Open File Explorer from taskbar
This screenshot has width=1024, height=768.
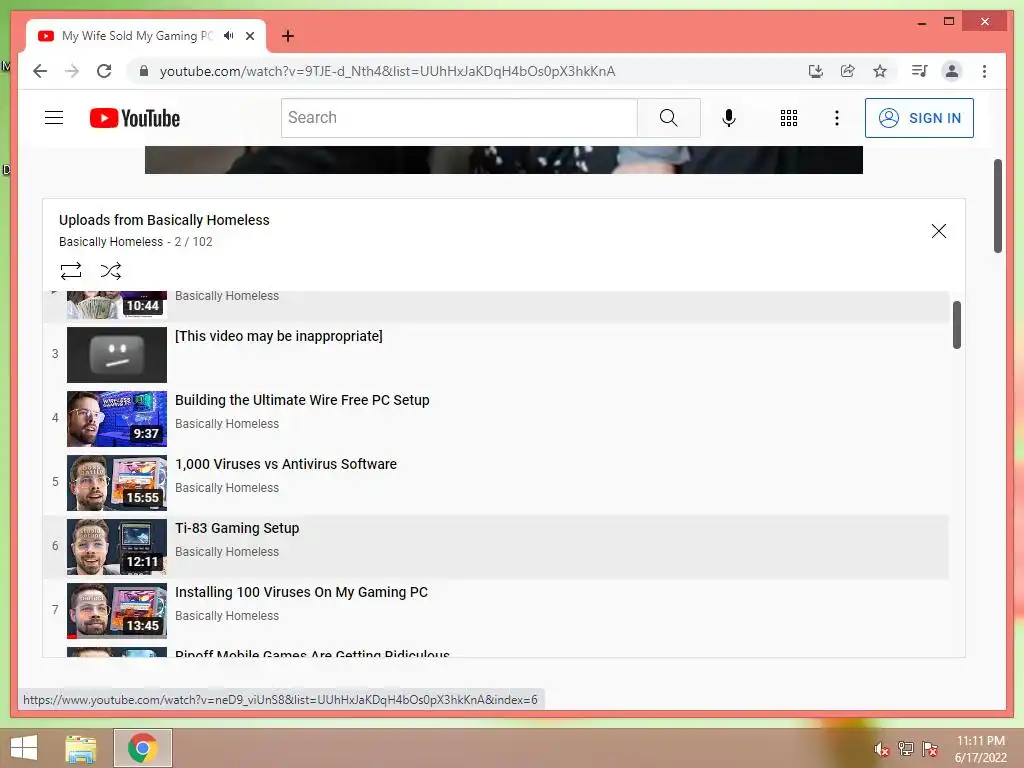tap(81, 748)
